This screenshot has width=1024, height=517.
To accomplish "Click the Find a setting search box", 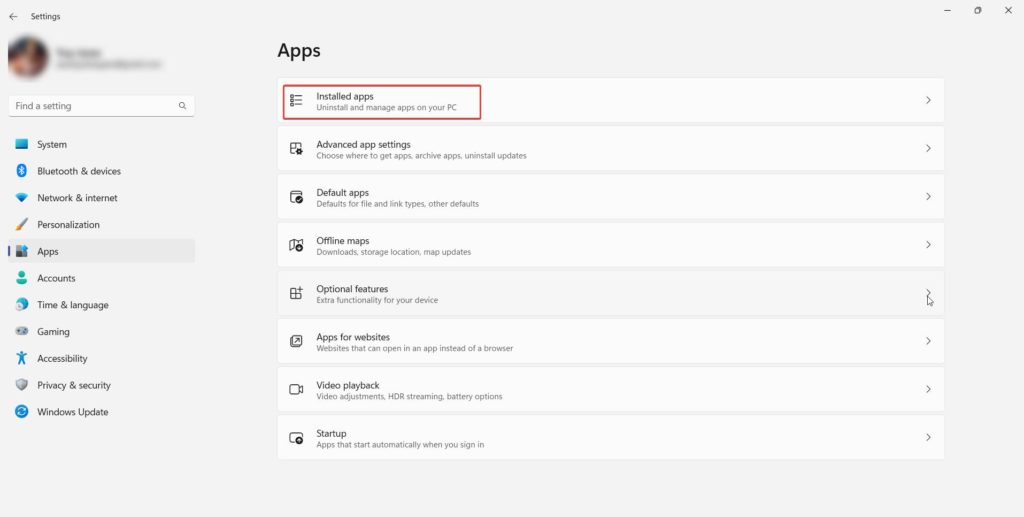I will click(95, 106).
